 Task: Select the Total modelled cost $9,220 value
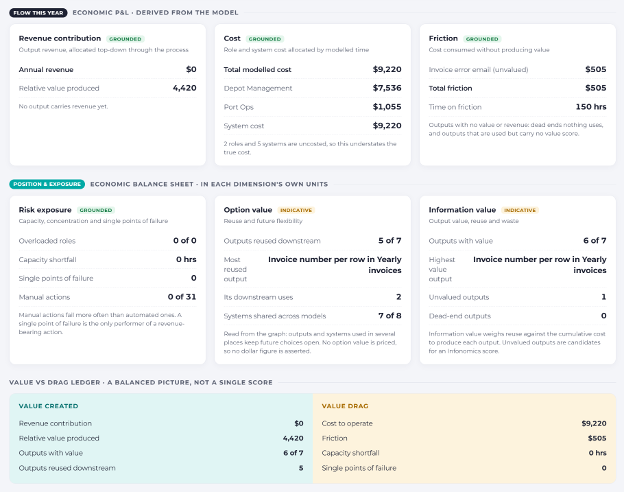tap(387, 69)
